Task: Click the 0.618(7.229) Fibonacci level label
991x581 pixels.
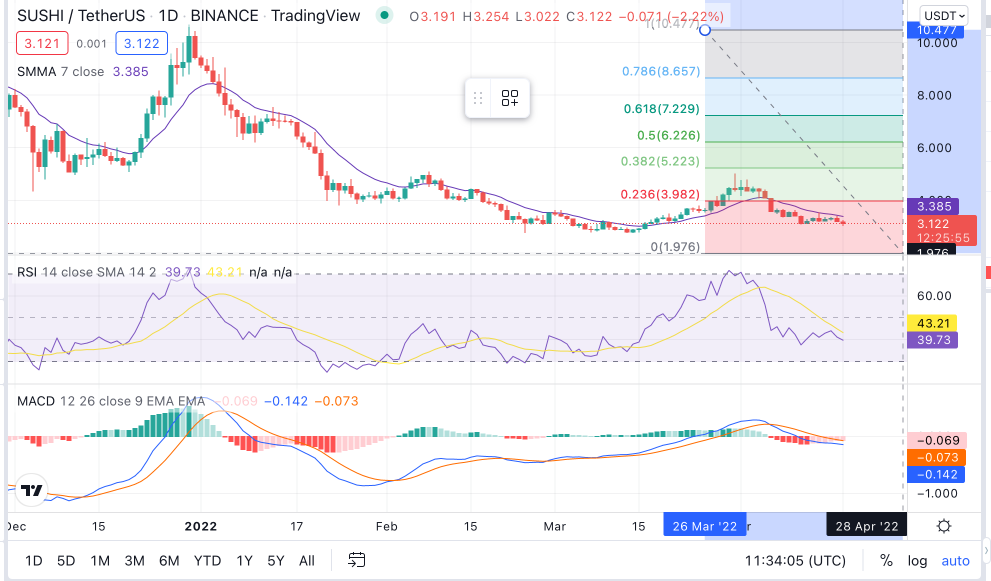Action: [662, 109]
